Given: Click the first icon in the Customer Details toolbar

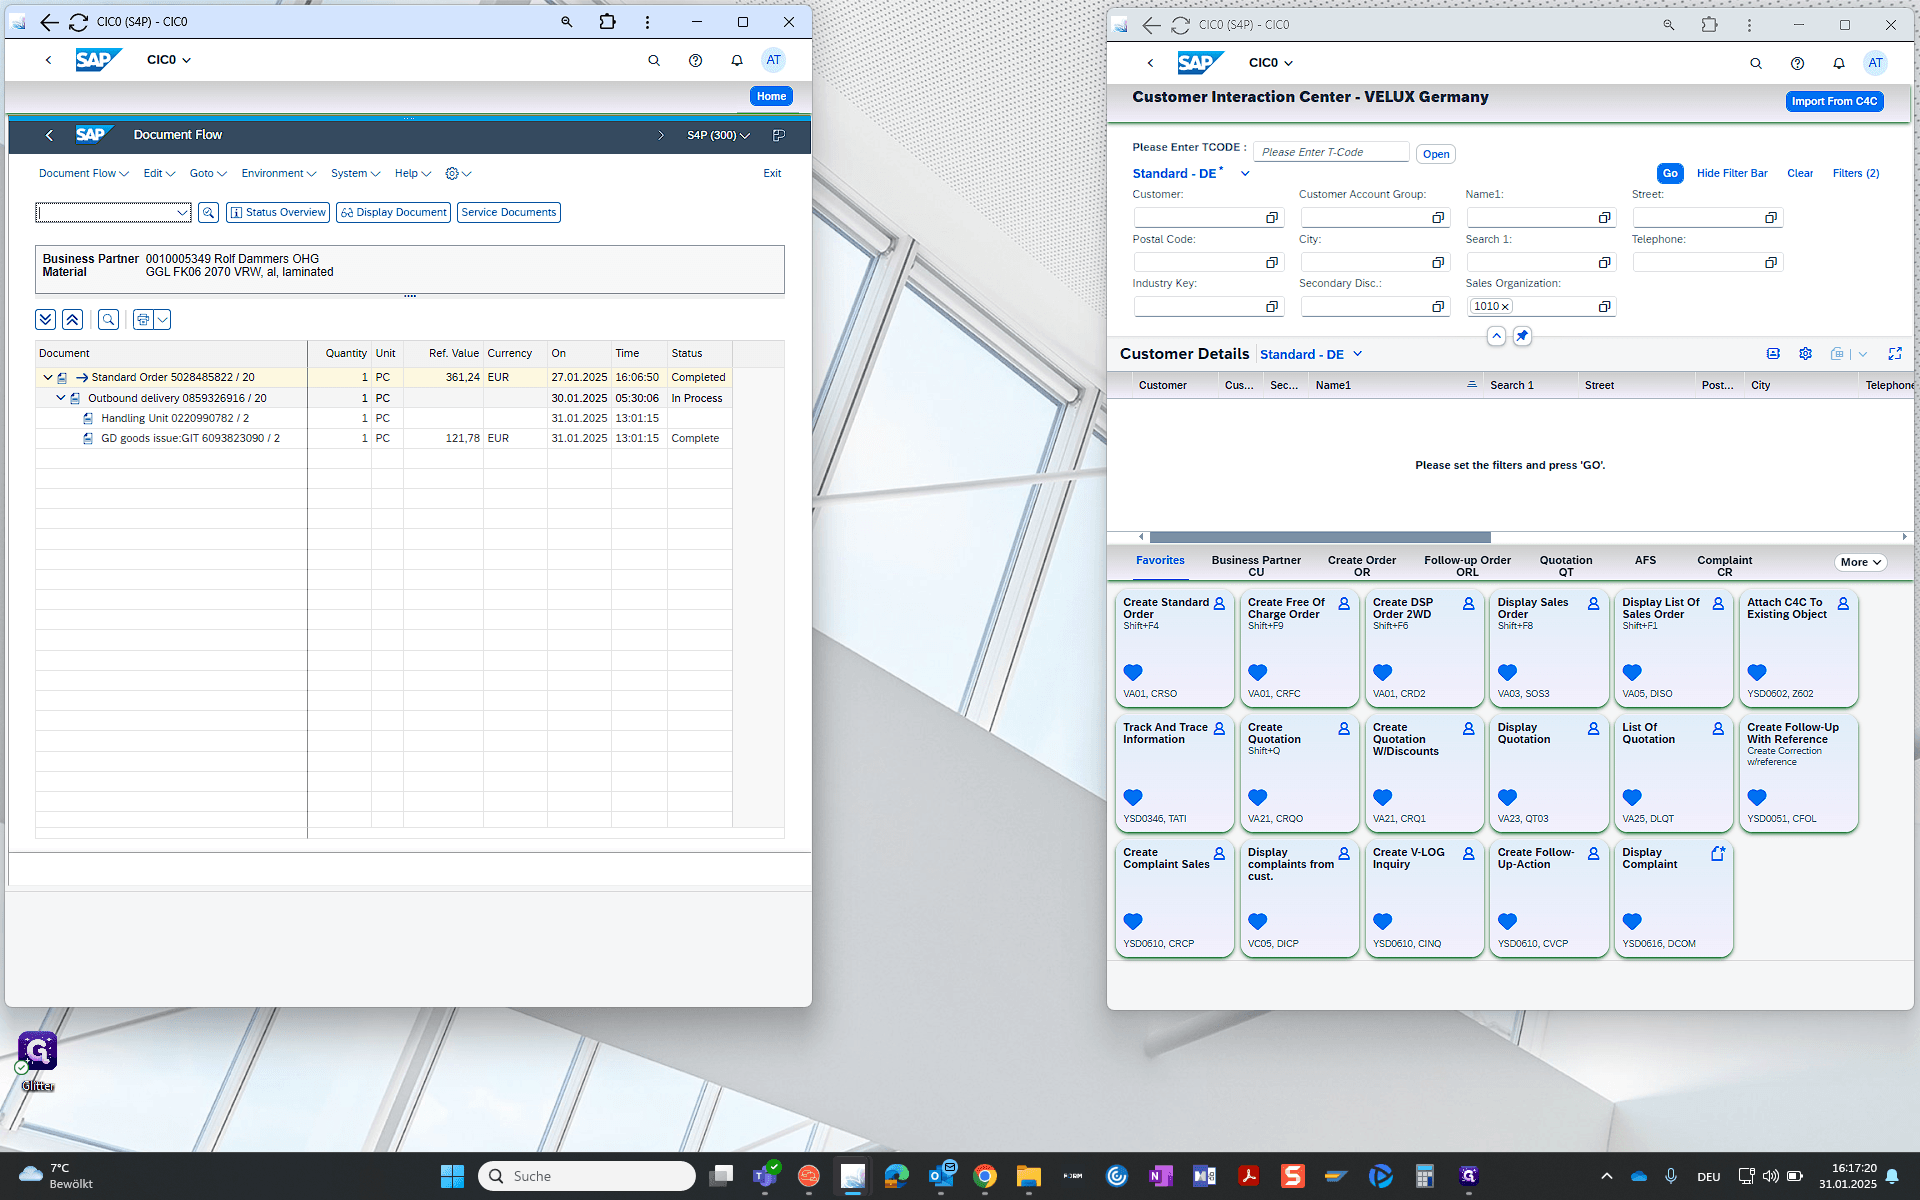Looking at the screenshot, I should pyautogui.click(x=1773, y=354).
